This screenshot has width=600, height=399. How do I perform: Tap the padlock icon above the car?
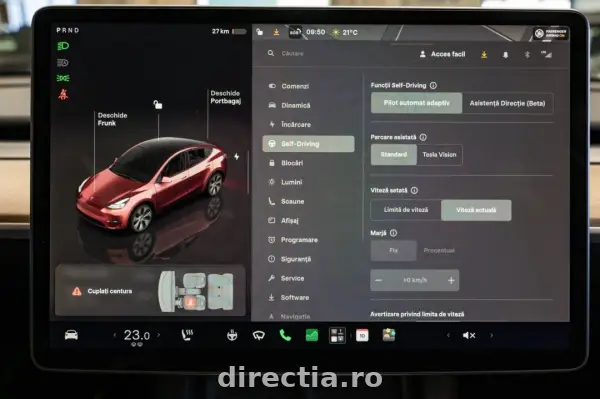click(x=158, y=104)
